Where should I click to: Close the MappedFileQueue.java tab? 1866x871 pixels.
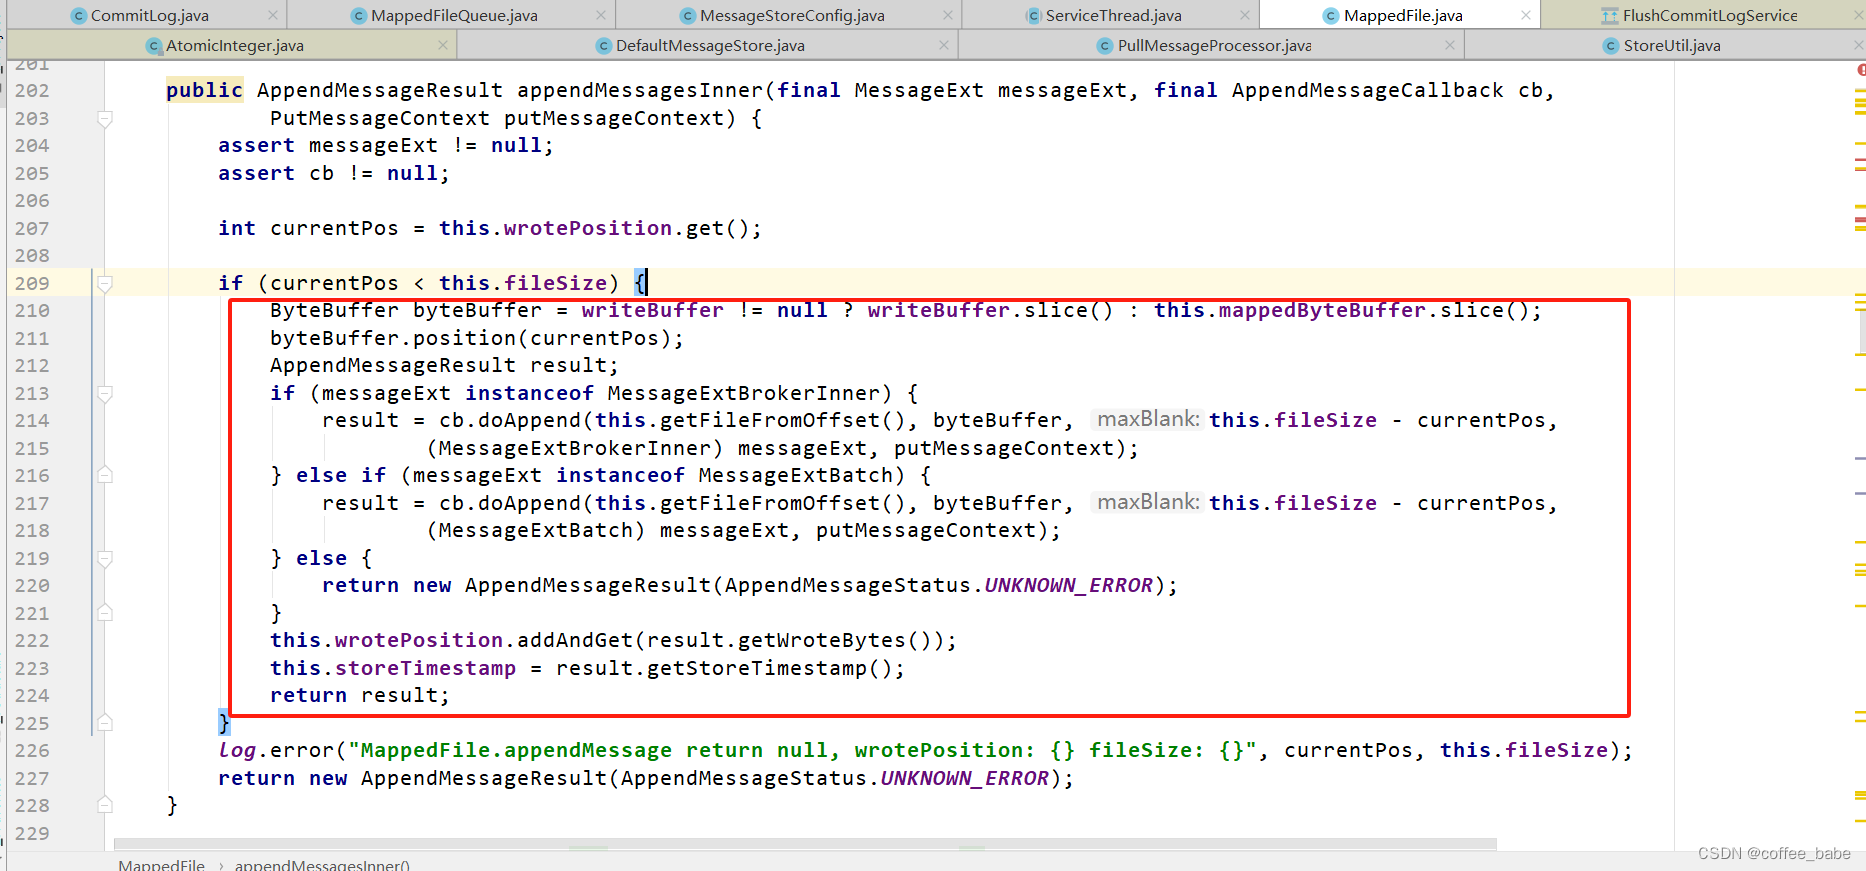point(601,15)
